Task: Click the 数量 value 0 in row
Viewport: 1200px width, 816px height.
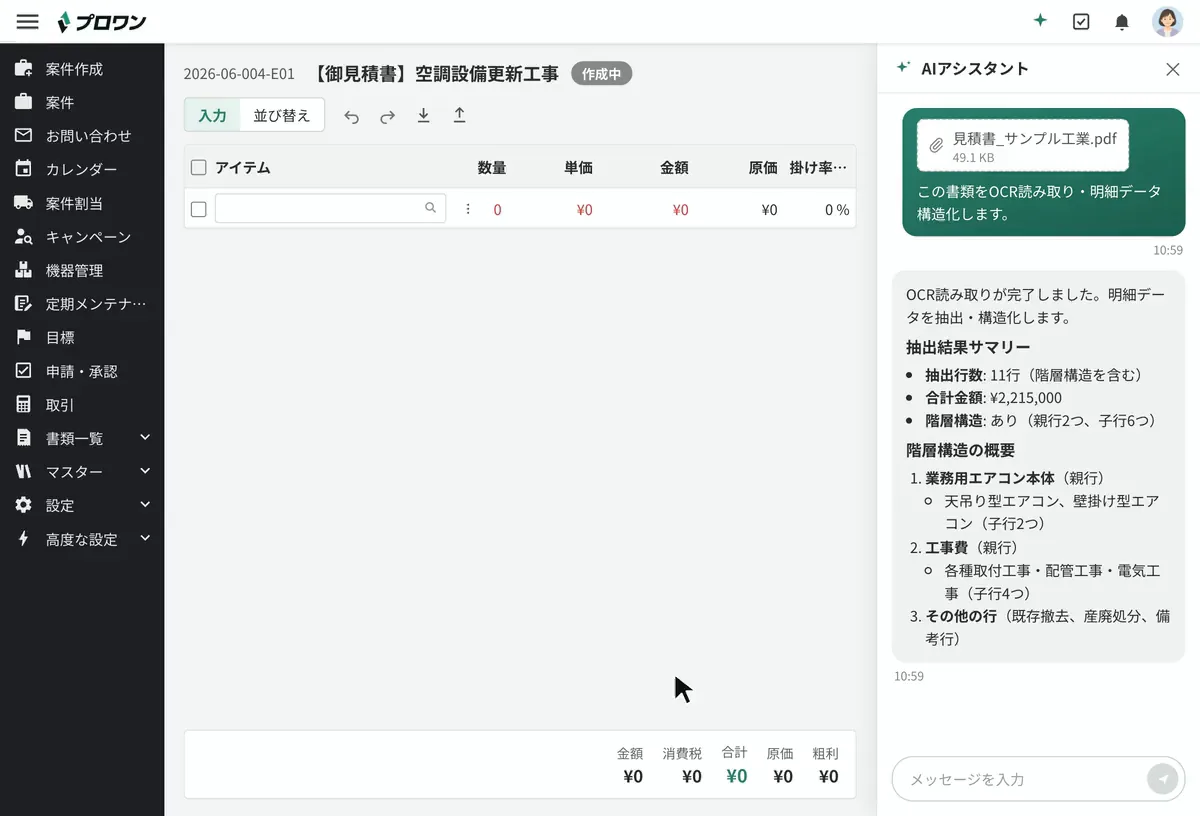Action: [x=497, y=210]
